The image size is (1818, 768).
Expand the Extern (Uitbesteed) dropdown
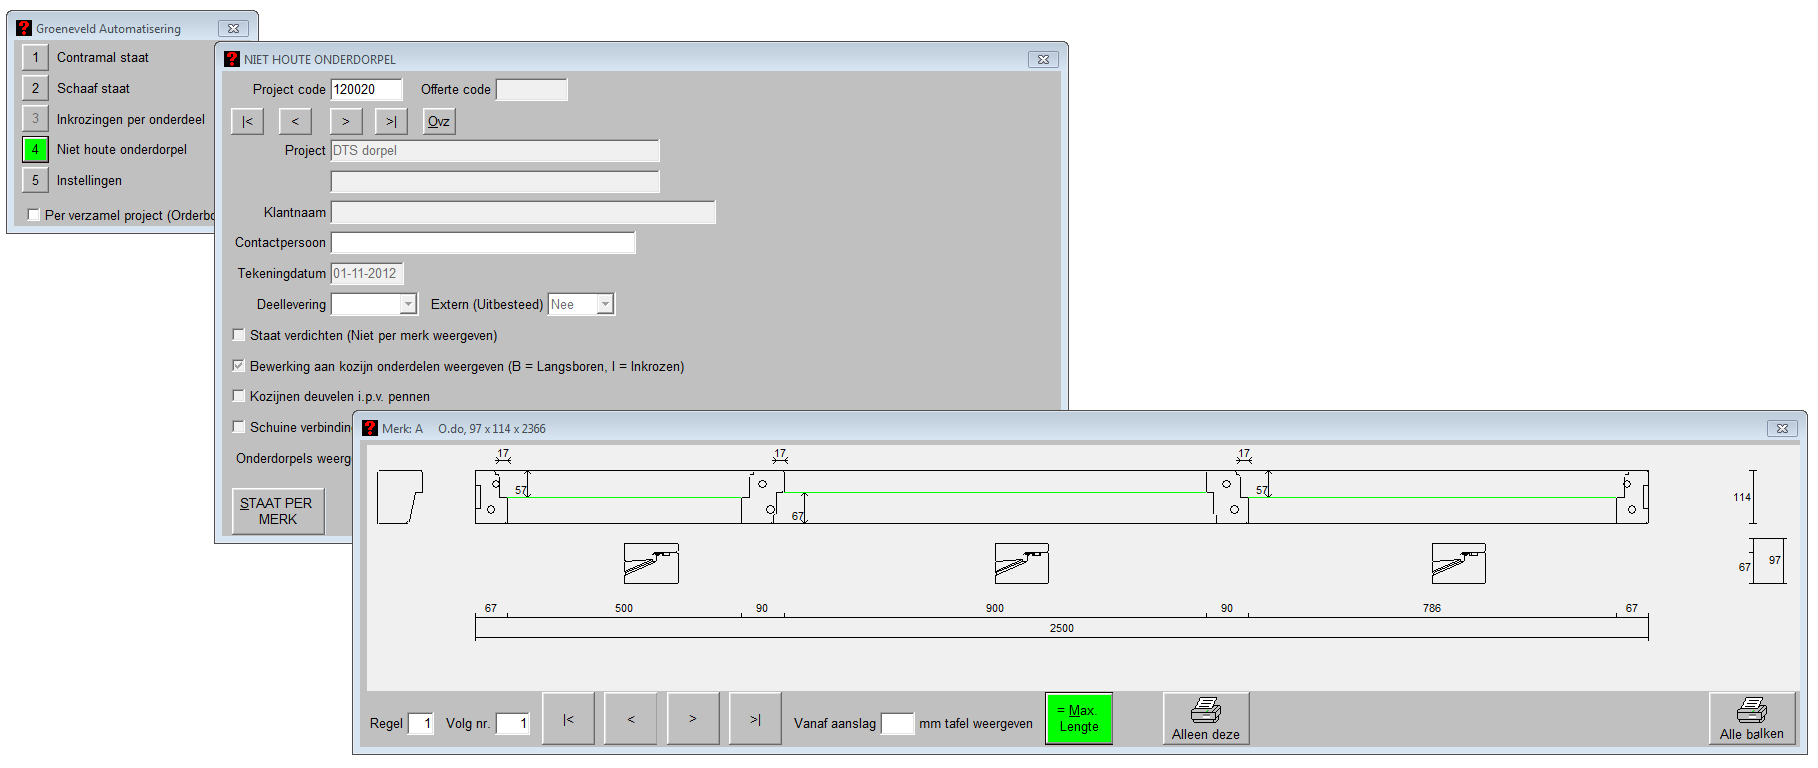(605, 304)
